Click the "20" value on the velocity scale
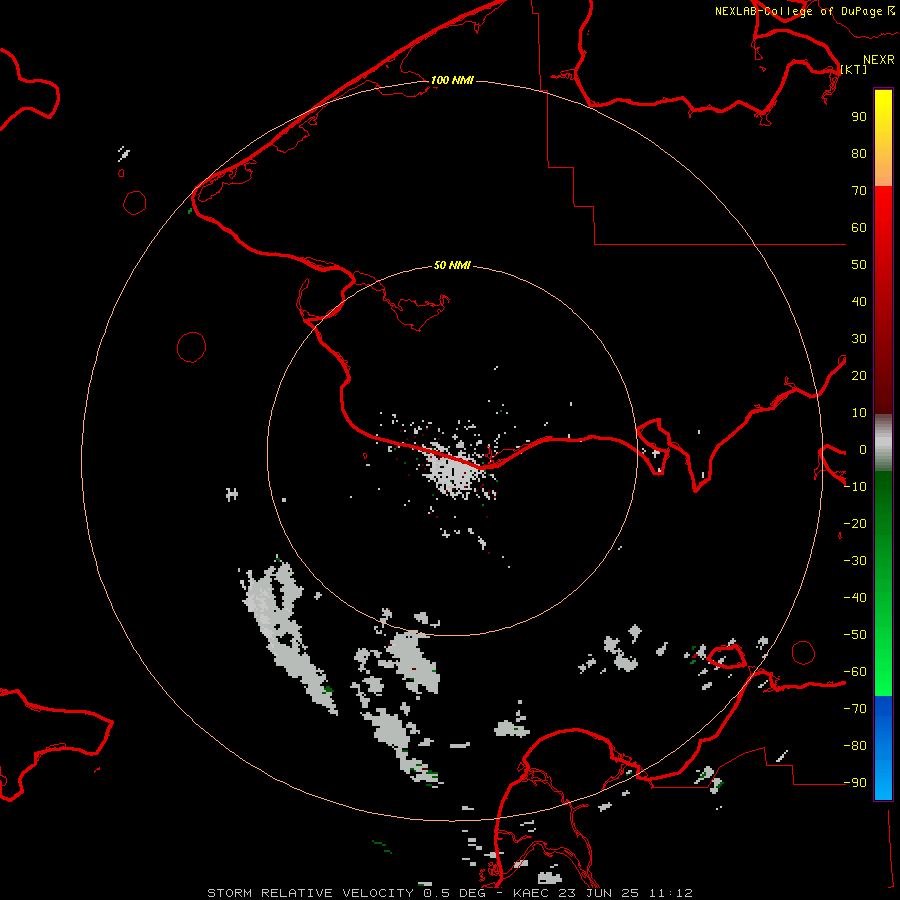 coord(859,376)
